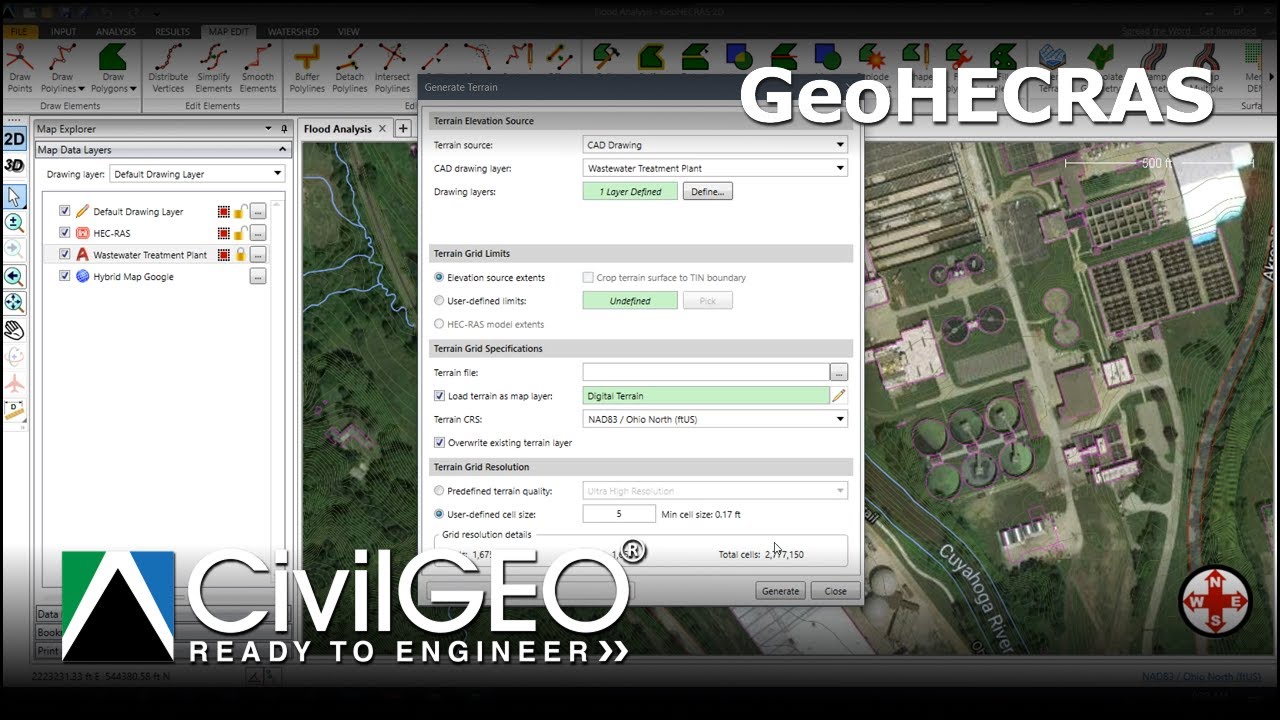Screen dimensions: 1280x720
Task: Switch to the WATERSHED ribbon tab
Action: point(293,32)
